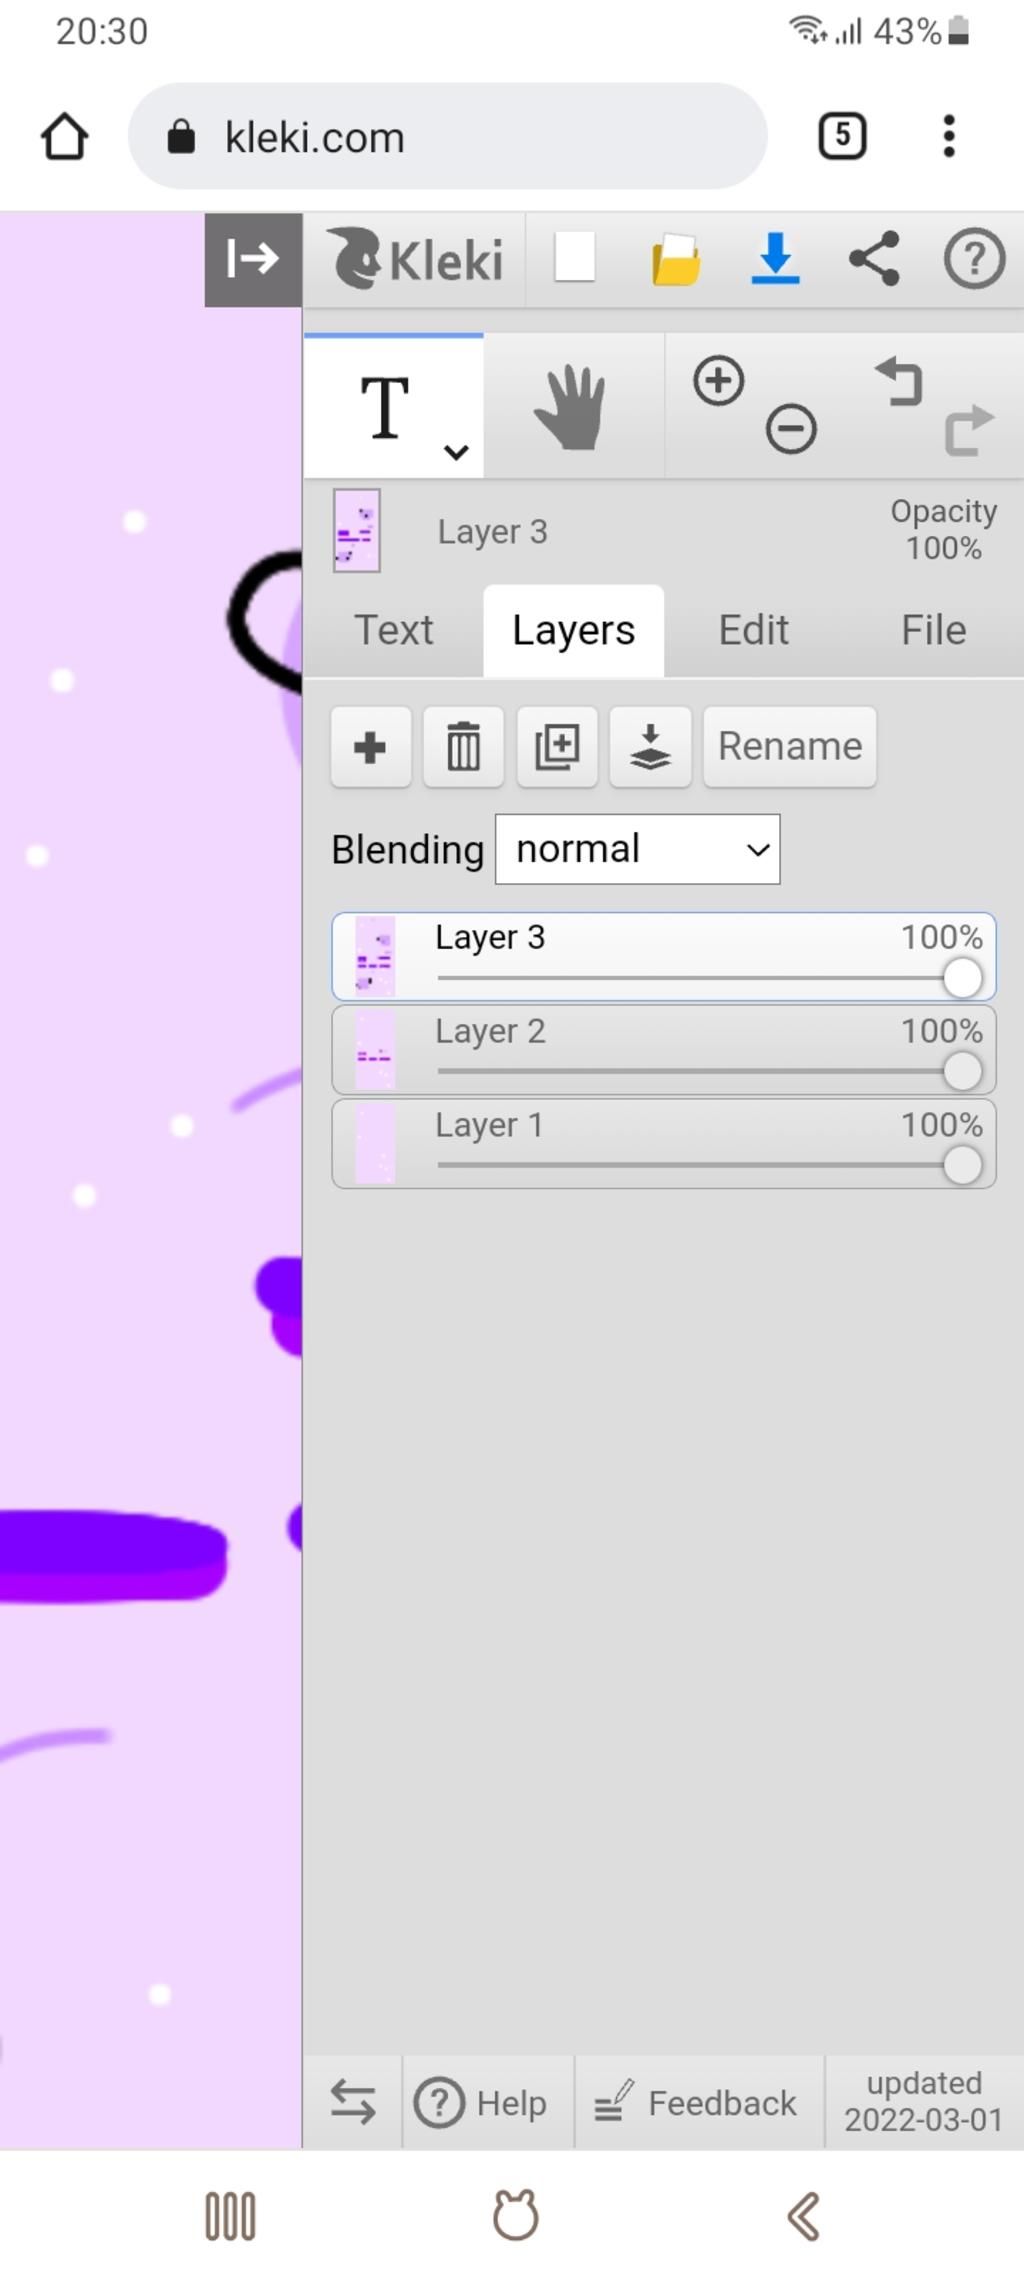1024x2276 pixels.
Task: Switch to the File tab
Action: (x=933, y=630)
